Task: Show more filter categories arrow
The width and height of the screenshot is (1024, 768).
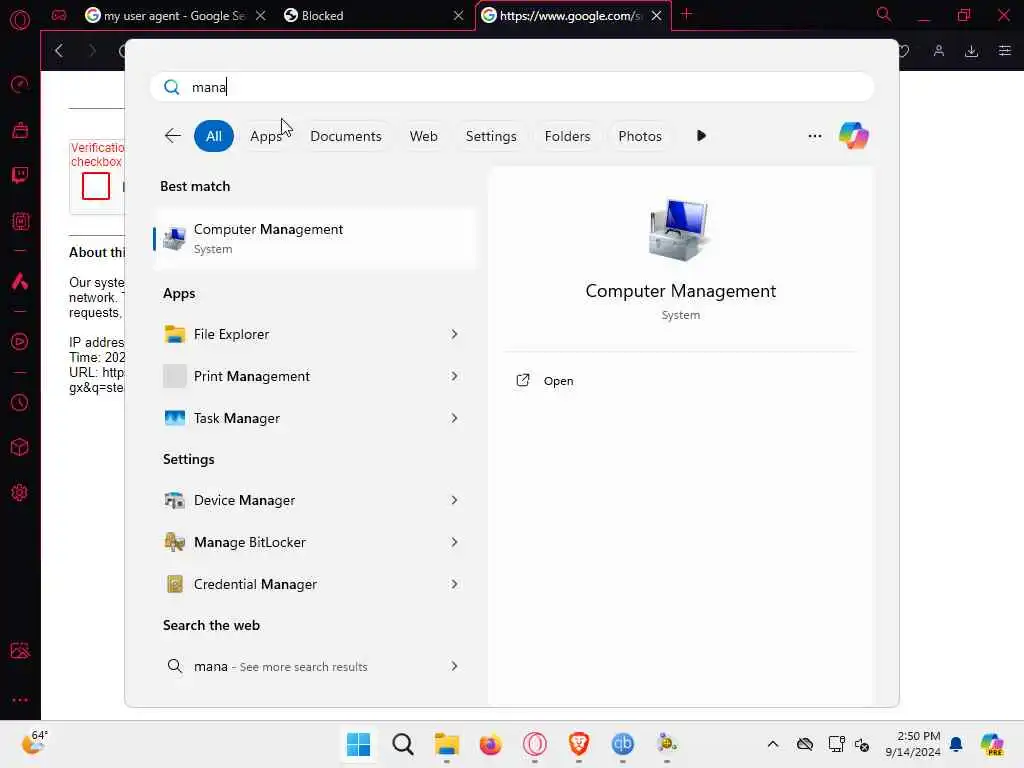Action: [x=701, y=136]
